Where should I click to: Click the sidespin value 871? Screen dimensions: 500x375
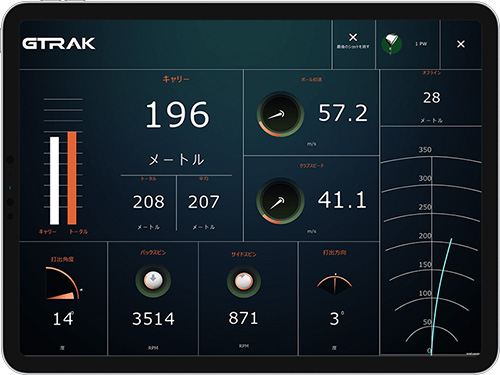pyautogui.click(x=244, y=318)
